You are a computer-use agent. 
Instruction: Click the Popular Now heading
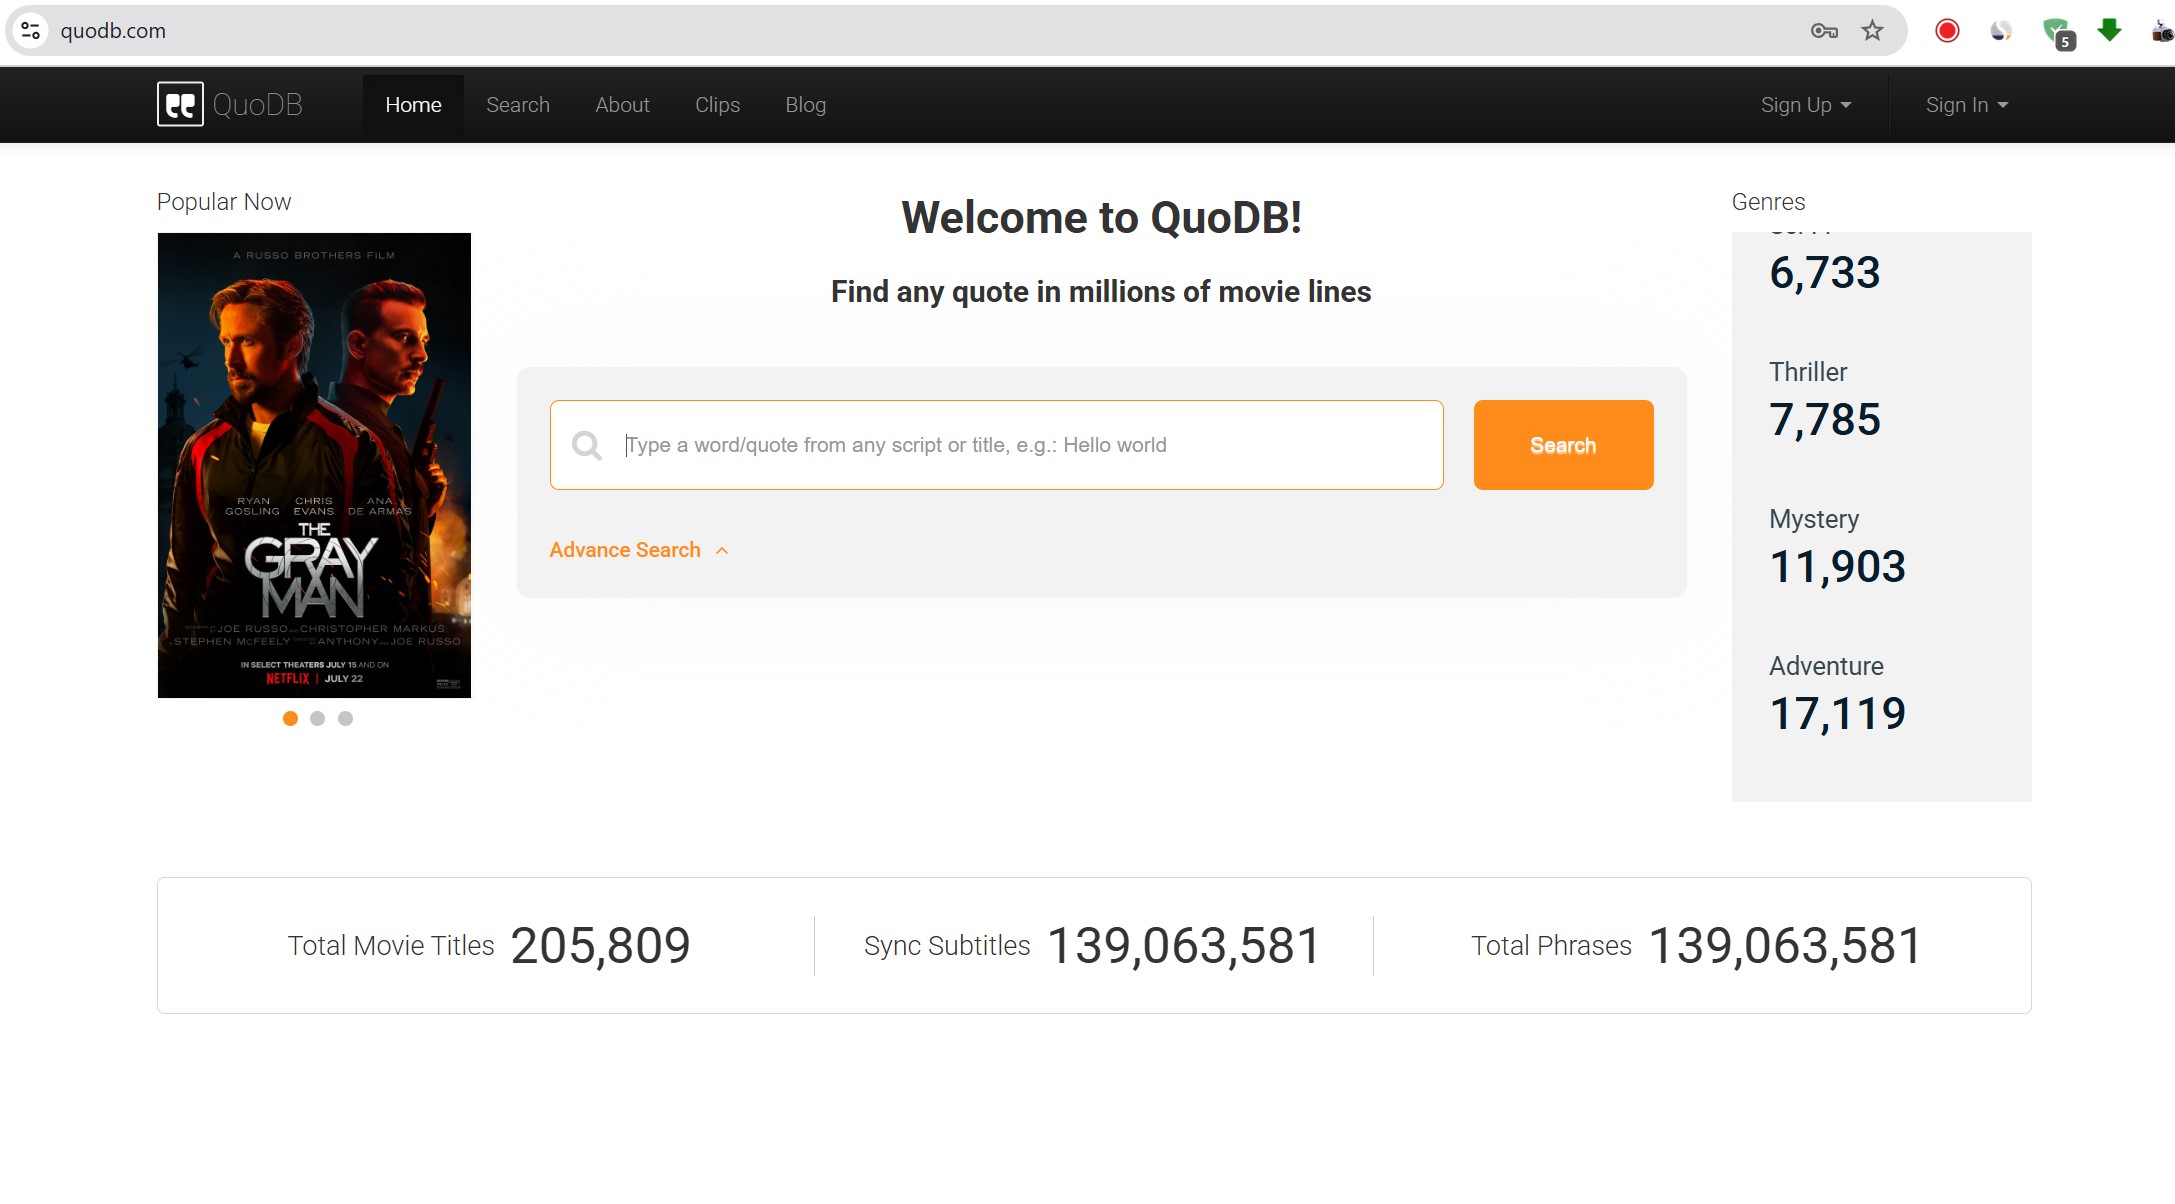(224, 202)
